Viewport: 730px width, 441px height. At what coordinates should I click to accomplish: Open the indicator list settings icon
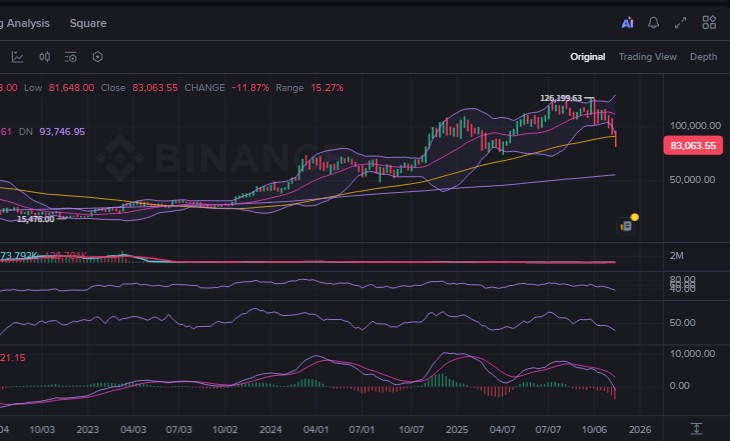click(71, 57)
